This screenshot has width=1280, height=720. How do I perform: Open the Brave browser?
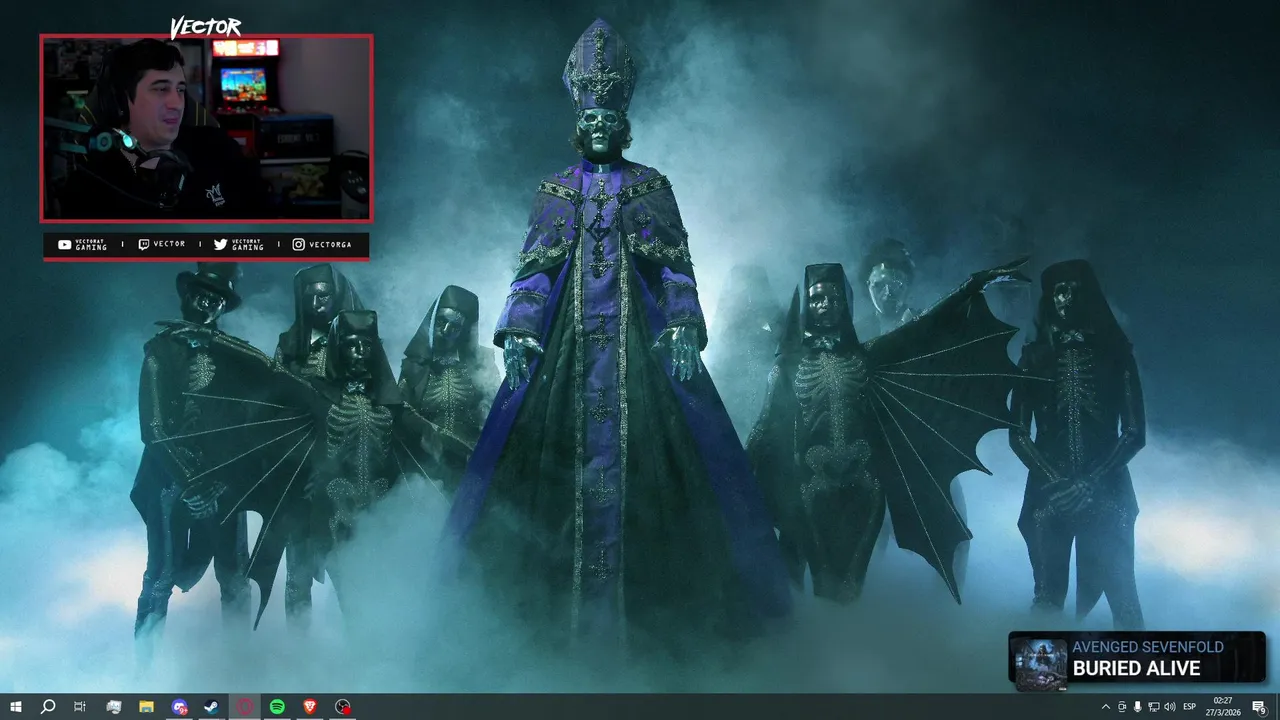point(310,707)
